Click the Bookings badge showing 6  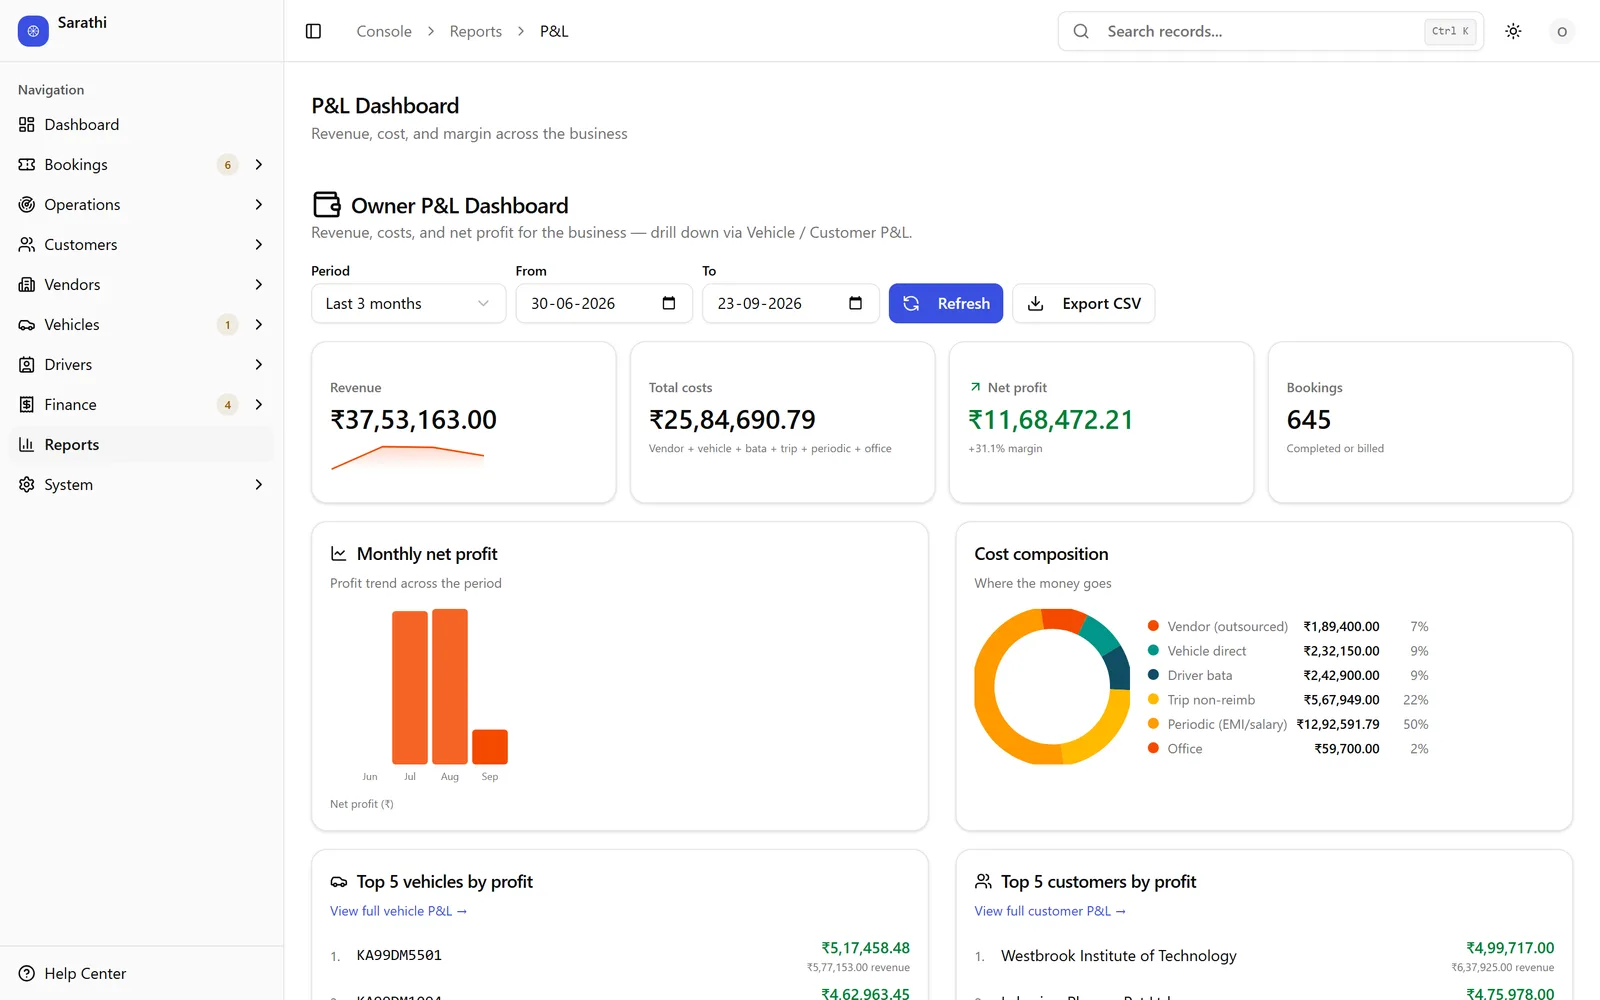227,164
